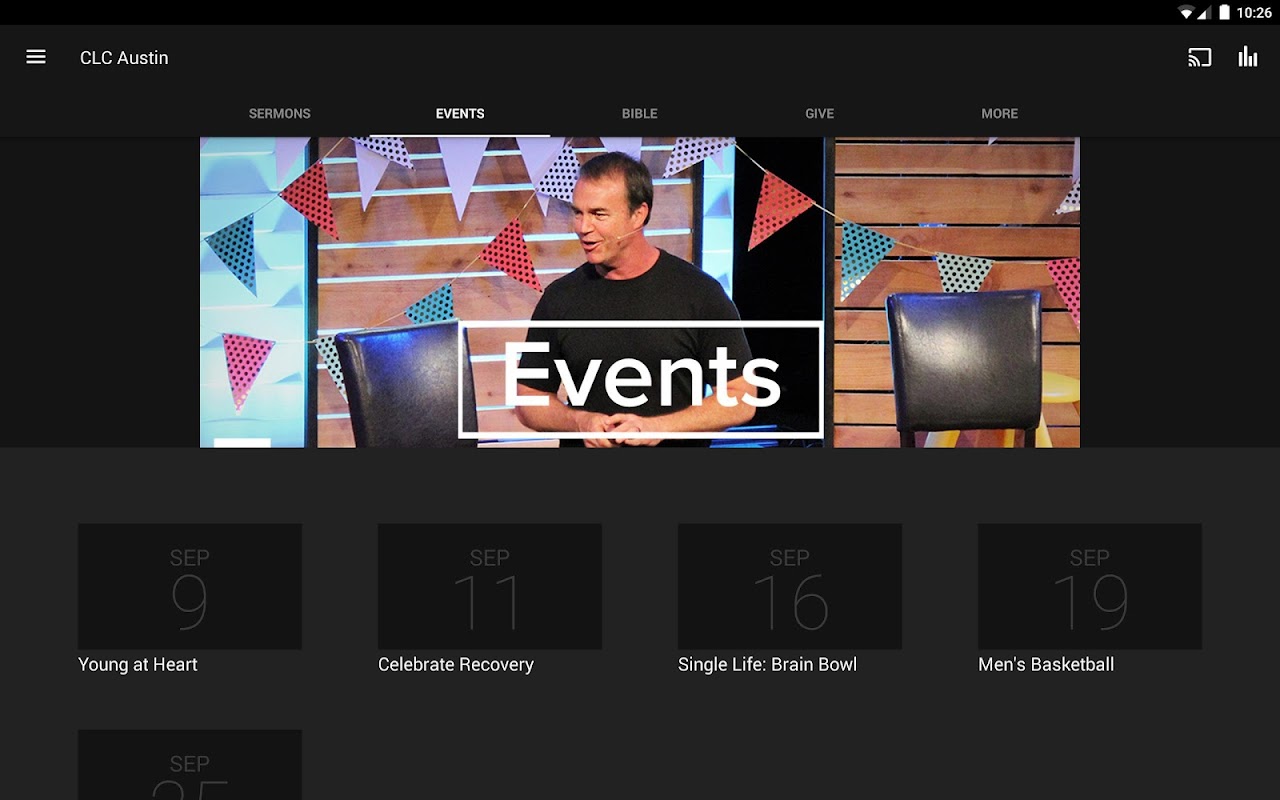Tap the Cast screen icon
Image resolution: width=1280 pixels, height=800 pixels.
tap(1199, 57)
